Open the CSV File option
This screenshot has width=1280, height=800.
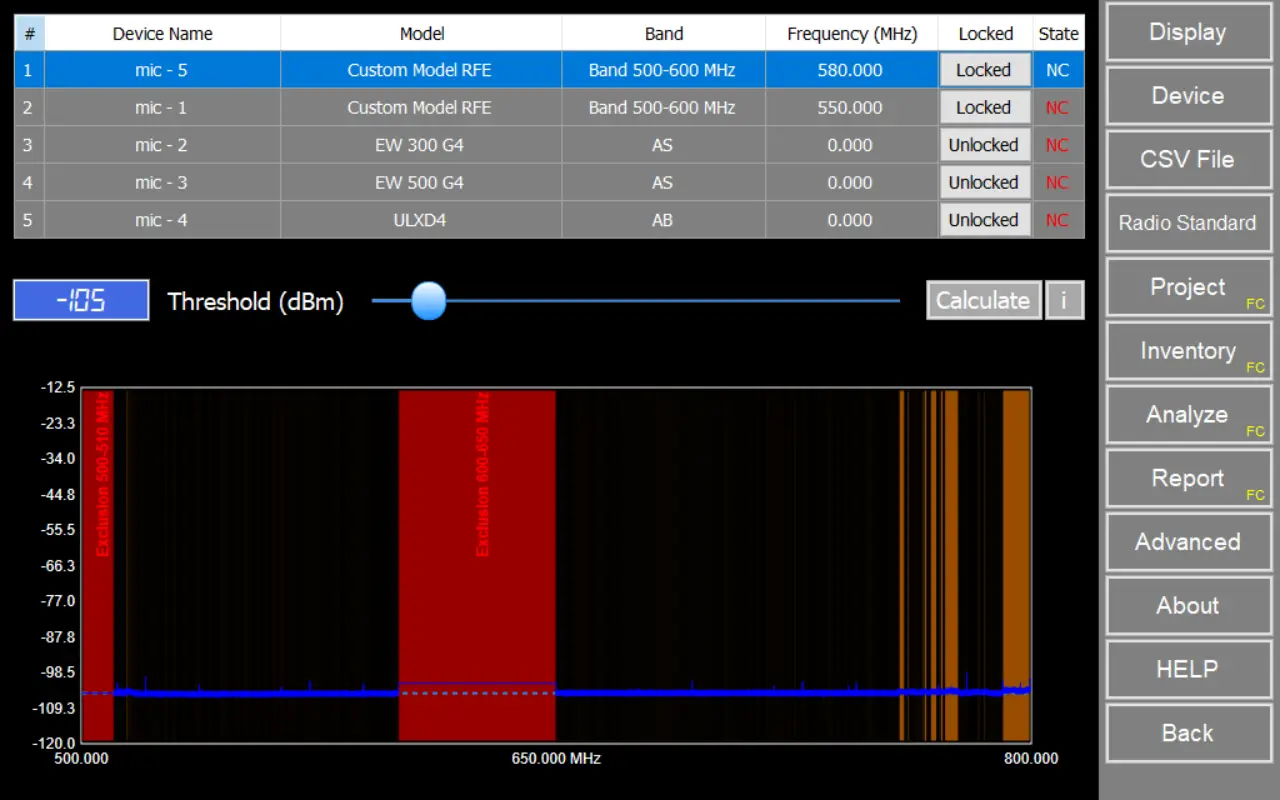[x=1187, y=160]
